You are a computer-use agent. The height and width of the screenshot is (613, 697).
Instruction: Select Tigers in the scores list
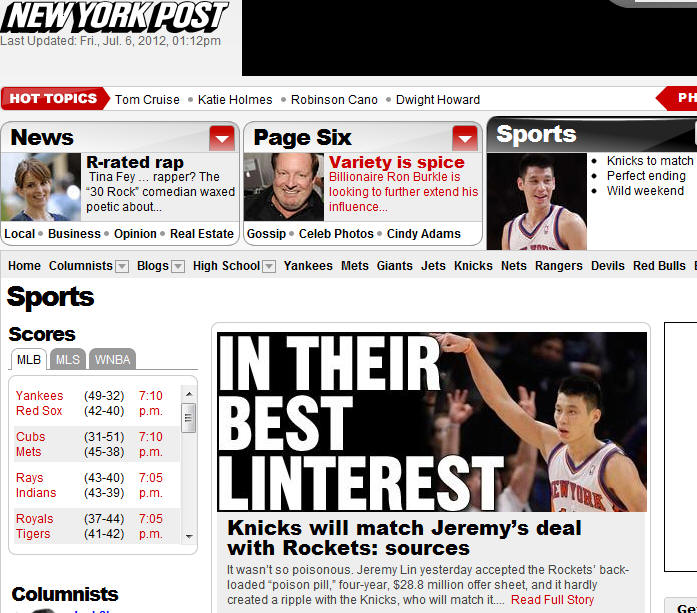(x=33, y=534)
